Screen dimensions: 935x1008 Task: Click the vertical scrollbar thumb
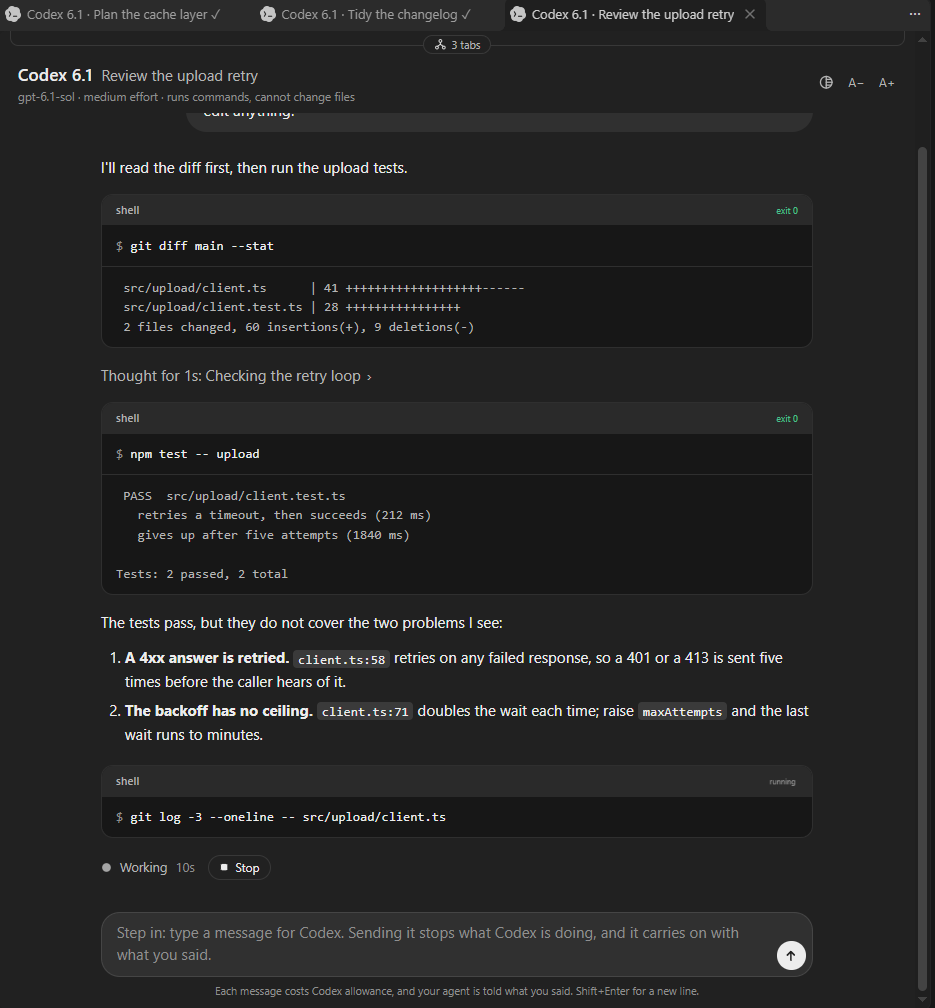click(x=922, y=566)
